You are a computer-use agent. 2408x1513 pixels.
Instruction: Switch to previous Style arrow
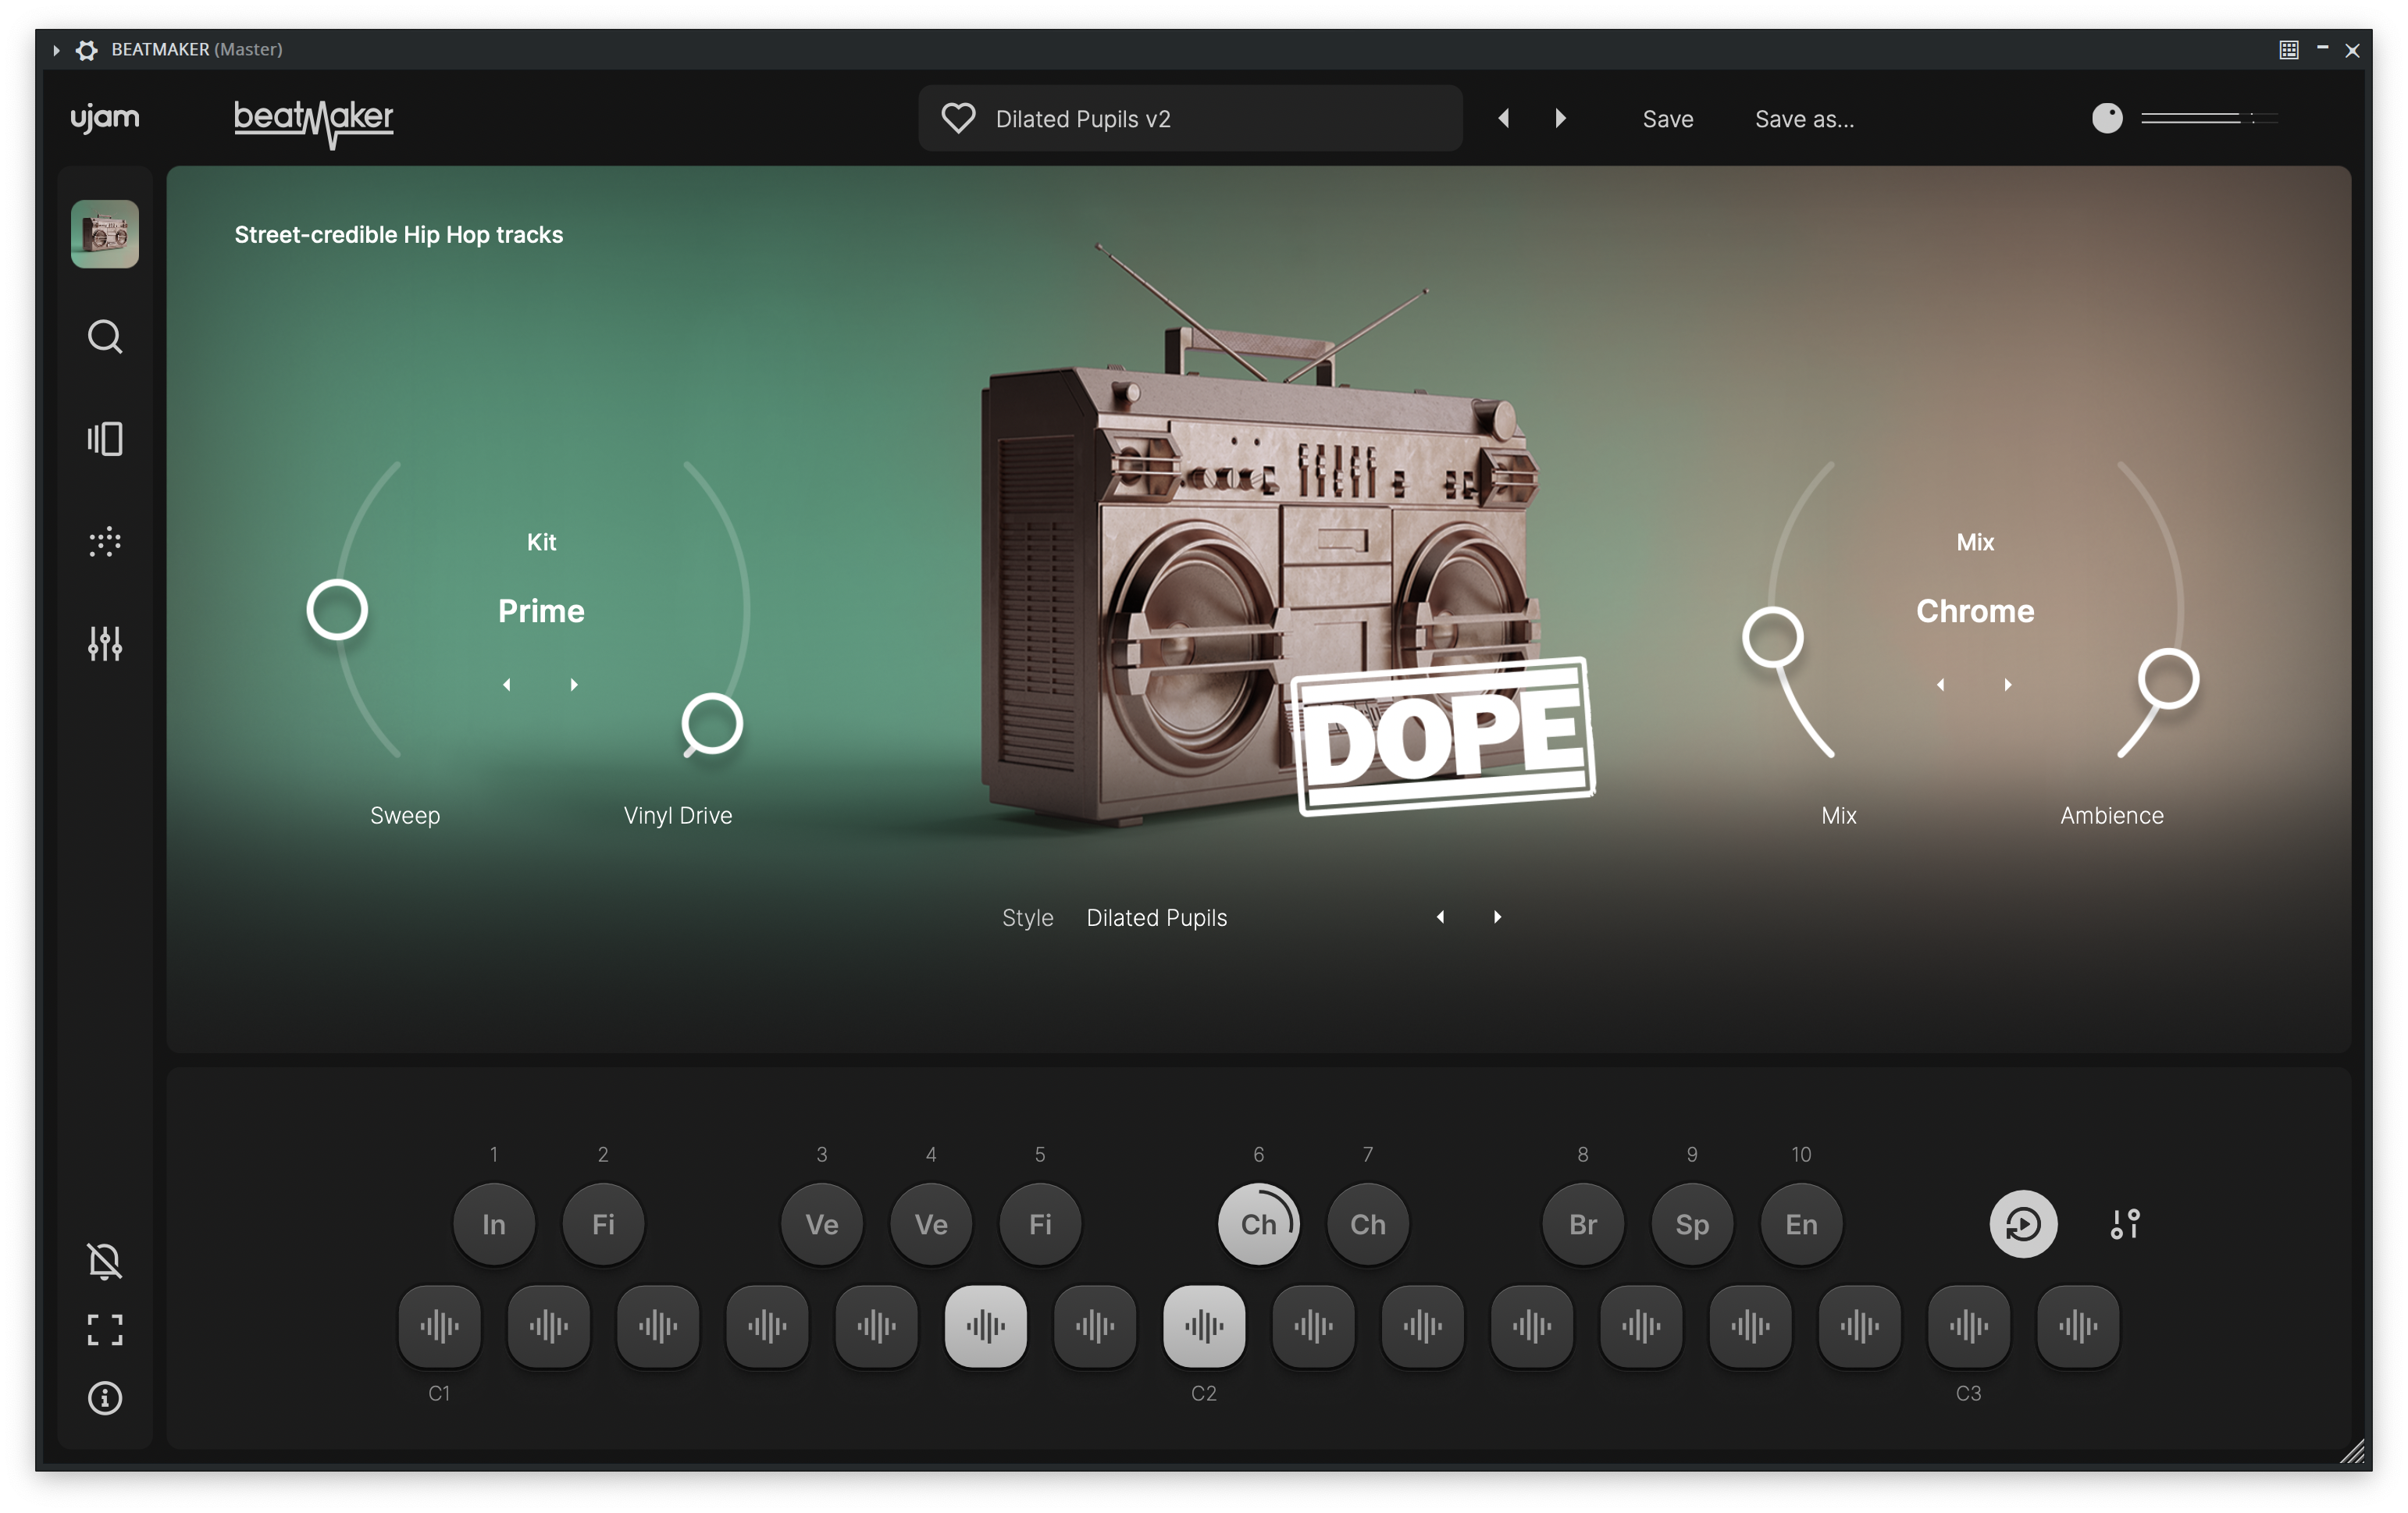tap(1441, 917)
